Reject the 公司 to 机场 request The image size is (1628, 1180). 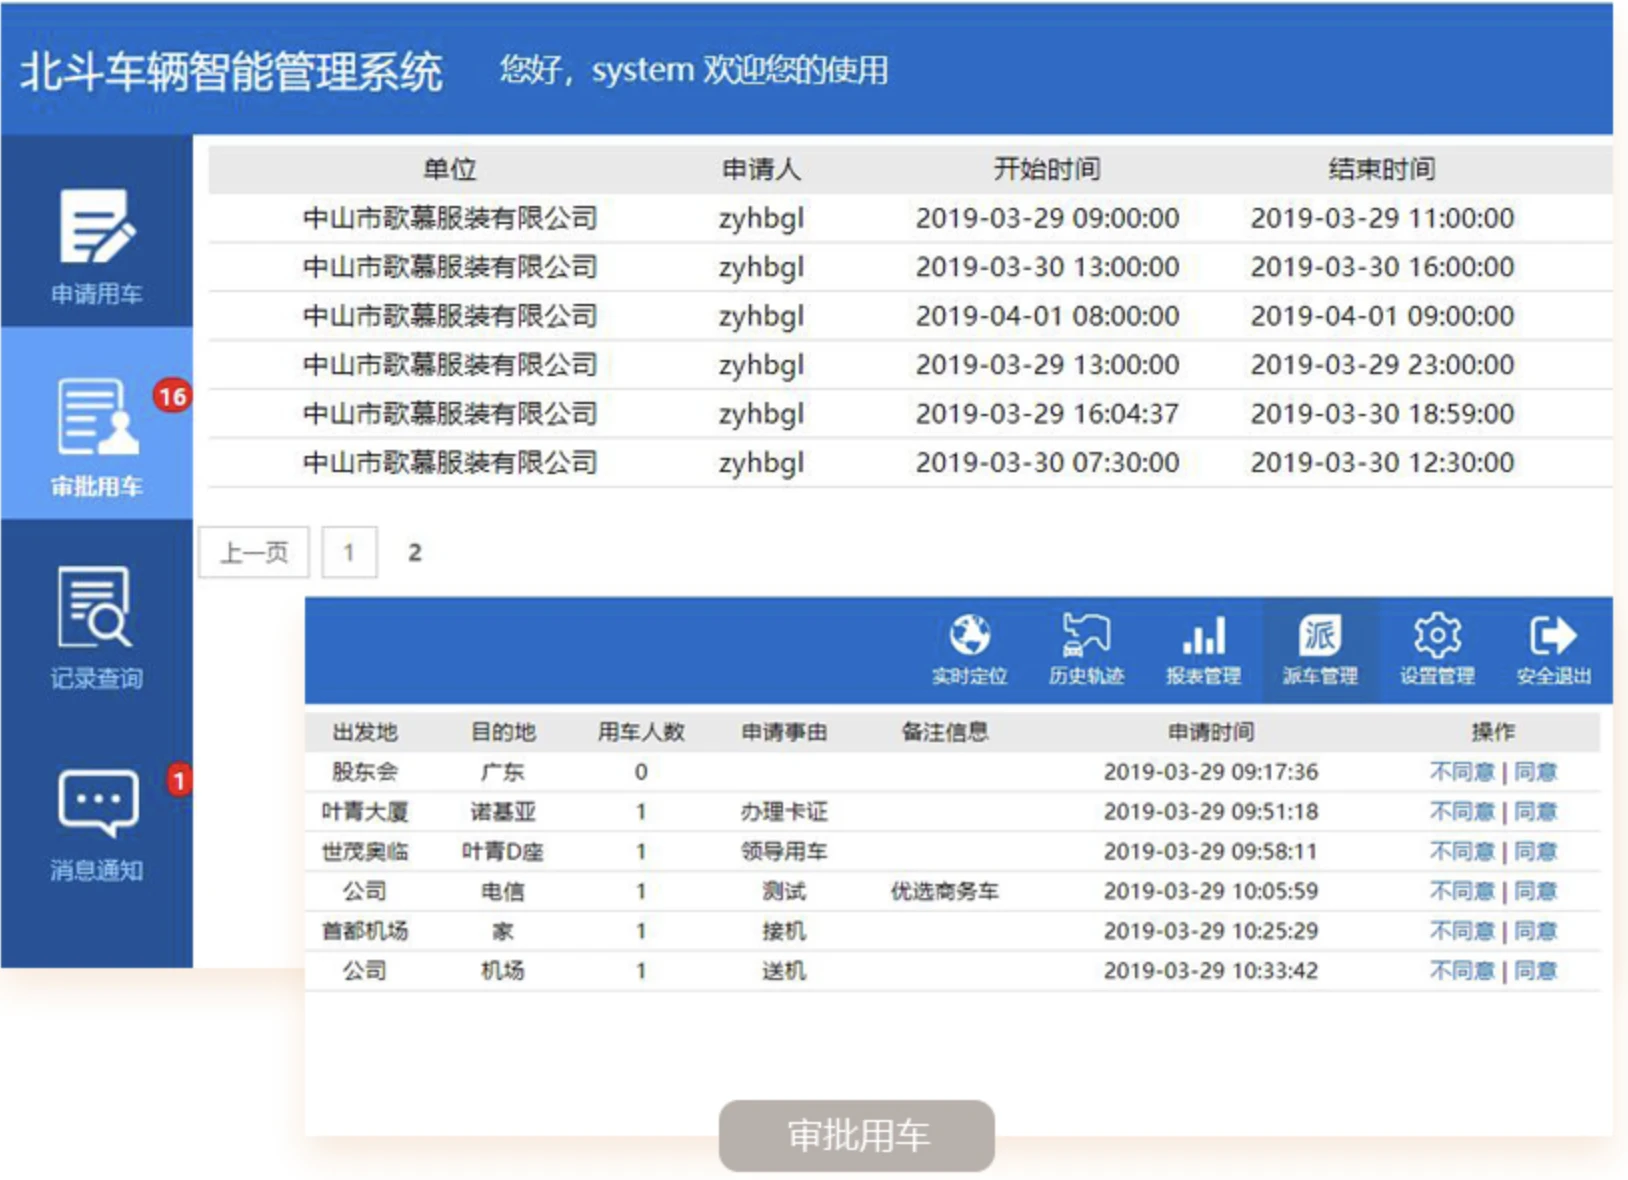pos(1461,970)
